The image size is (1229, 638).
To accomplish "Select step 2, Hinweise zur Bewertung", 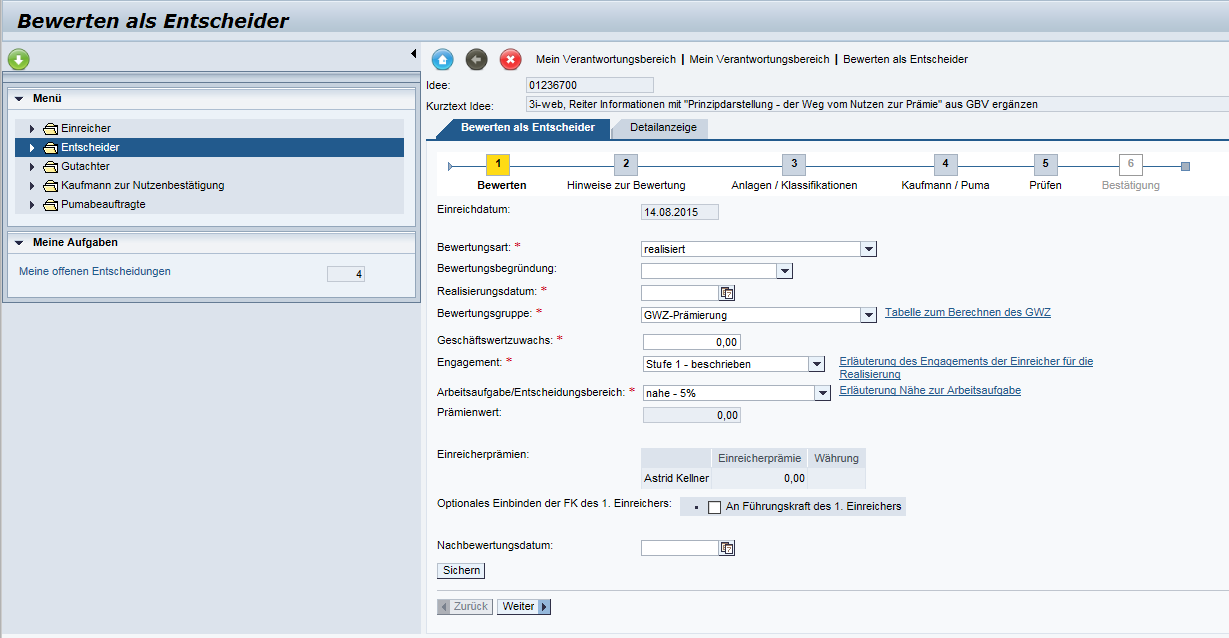I will point(625,161).
